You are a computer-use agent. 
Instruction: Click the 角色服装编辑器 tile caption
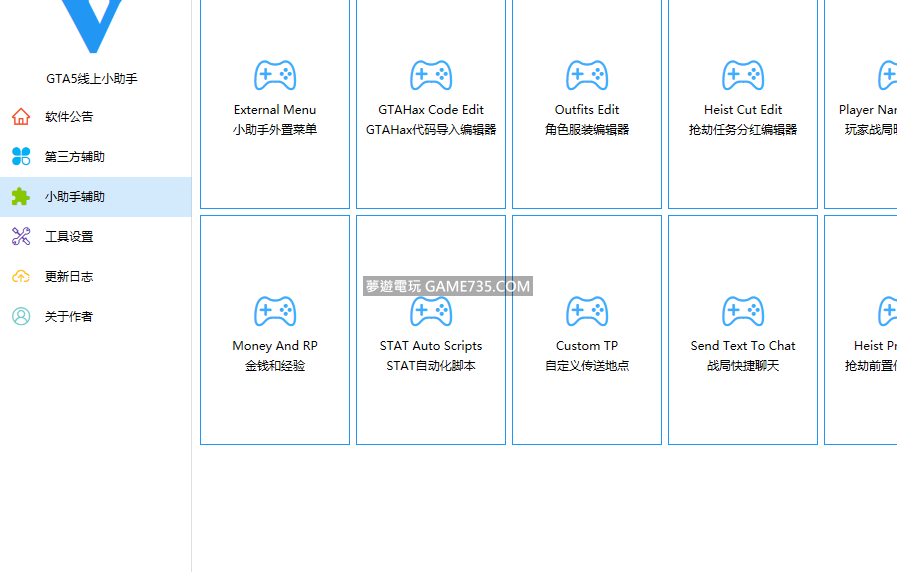[587, 130]
